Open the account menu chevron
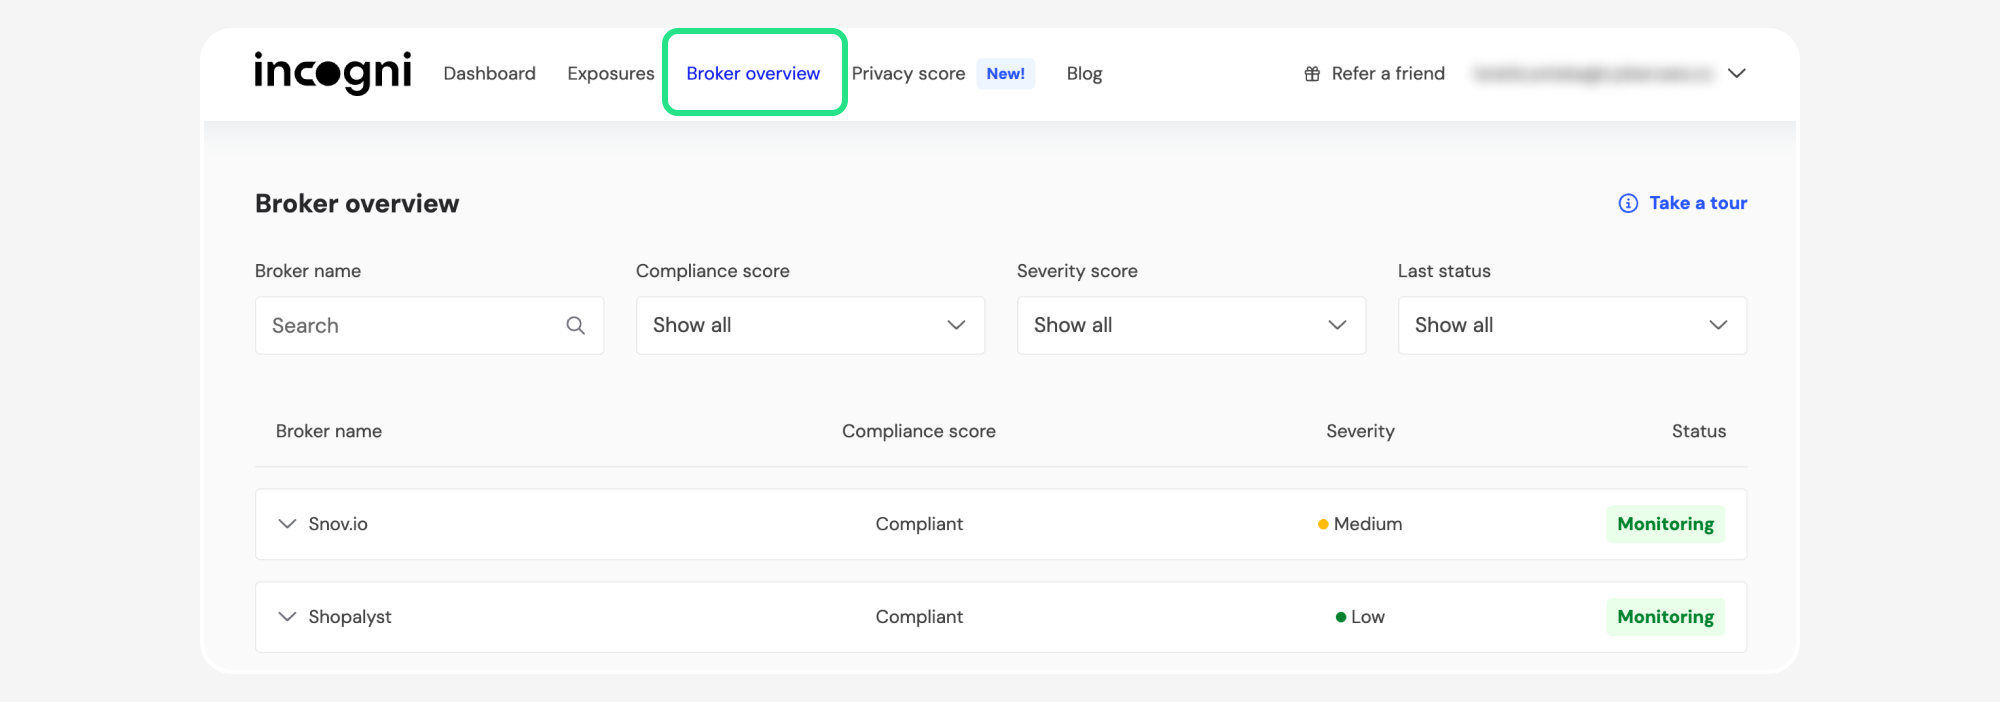Screen dimensions: 2000x702 click(1737, 73)
